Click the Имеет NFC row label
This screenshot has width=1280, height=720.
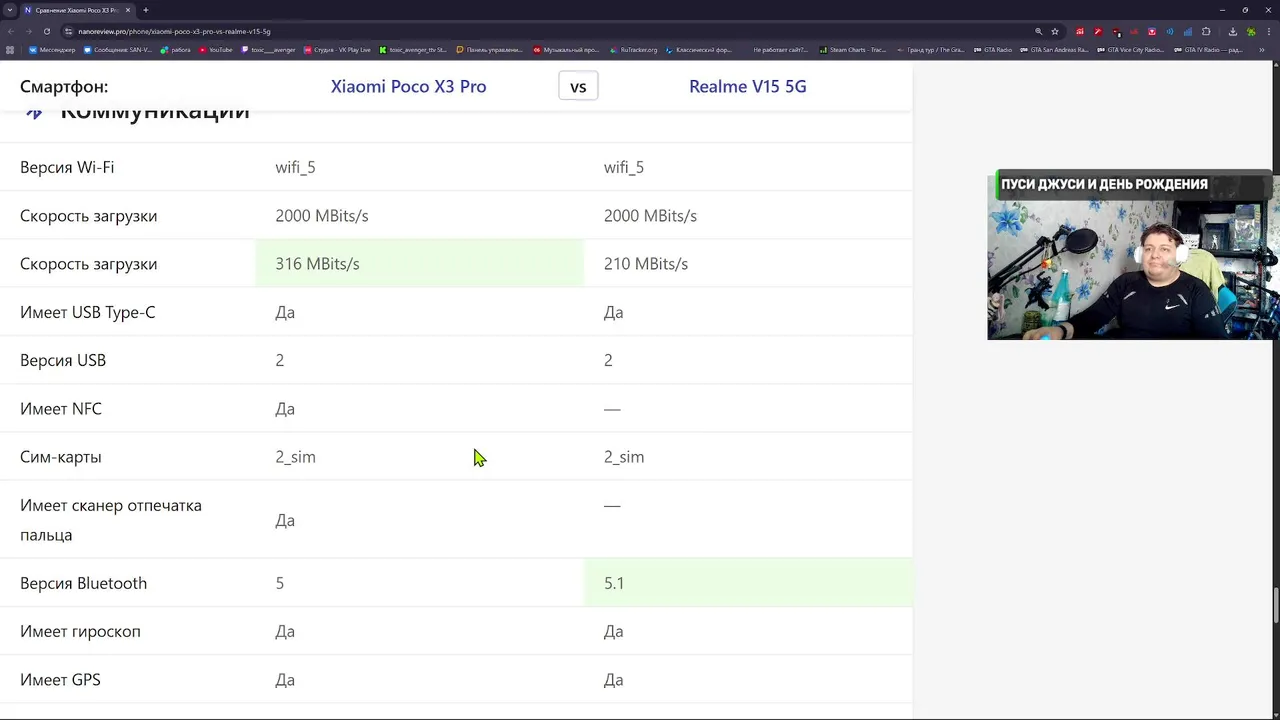pyautogui.click(x=61, y=408)
